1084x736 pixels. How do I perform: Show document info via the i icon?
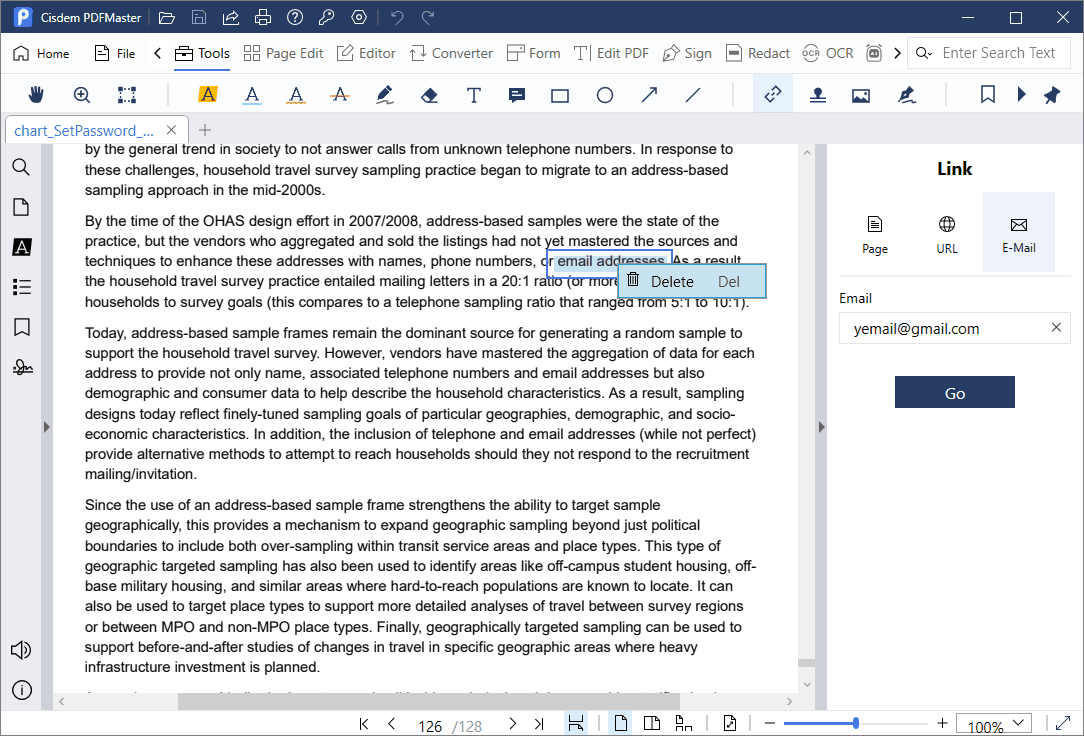click(21, 690)
